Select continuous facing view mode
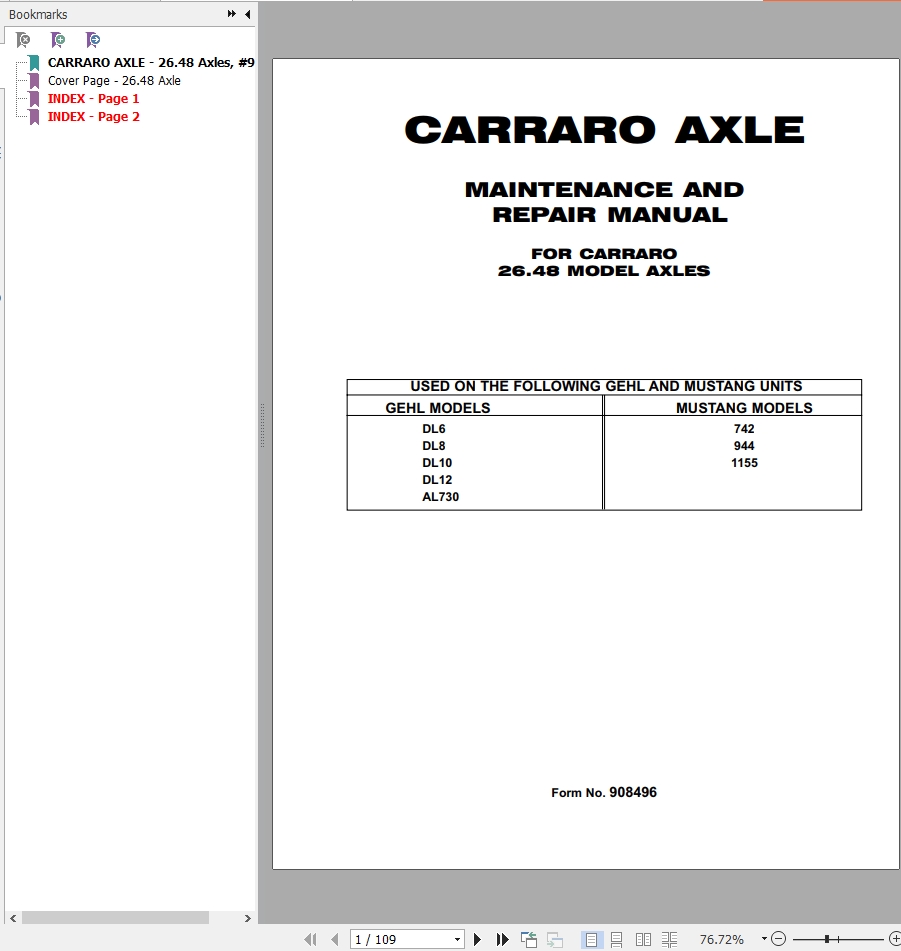 click(x=669, y=939)
